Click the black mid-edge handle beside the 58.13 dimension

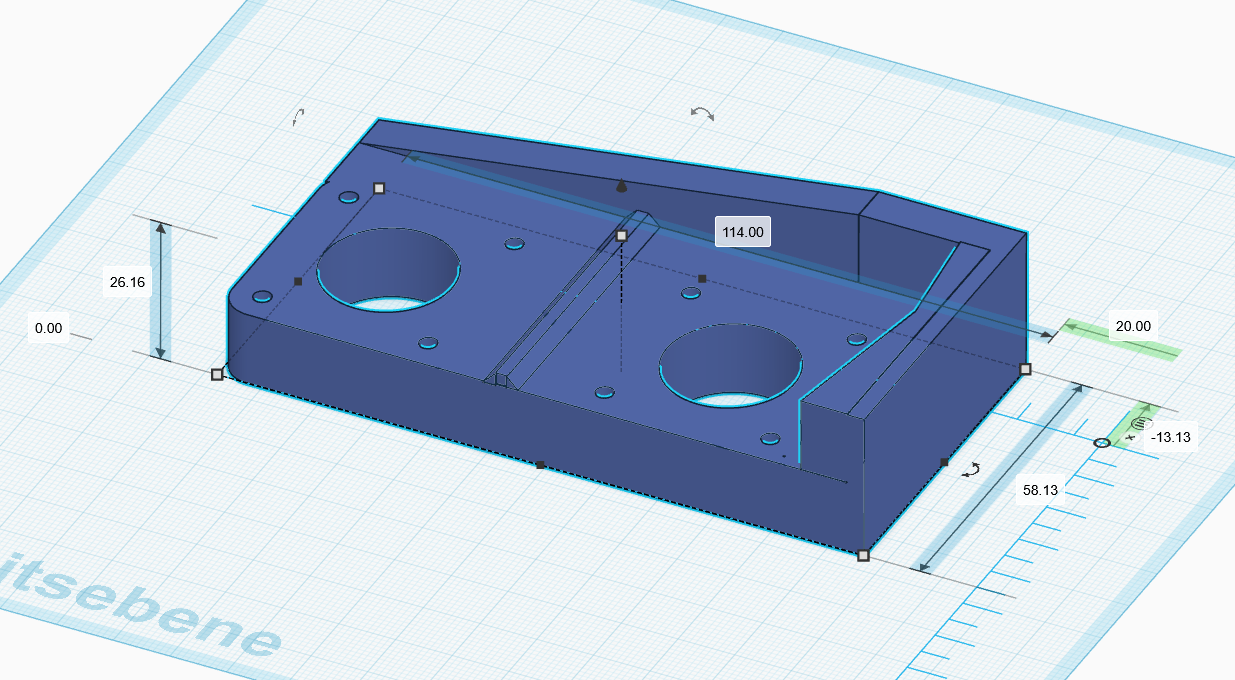[944, 462]
